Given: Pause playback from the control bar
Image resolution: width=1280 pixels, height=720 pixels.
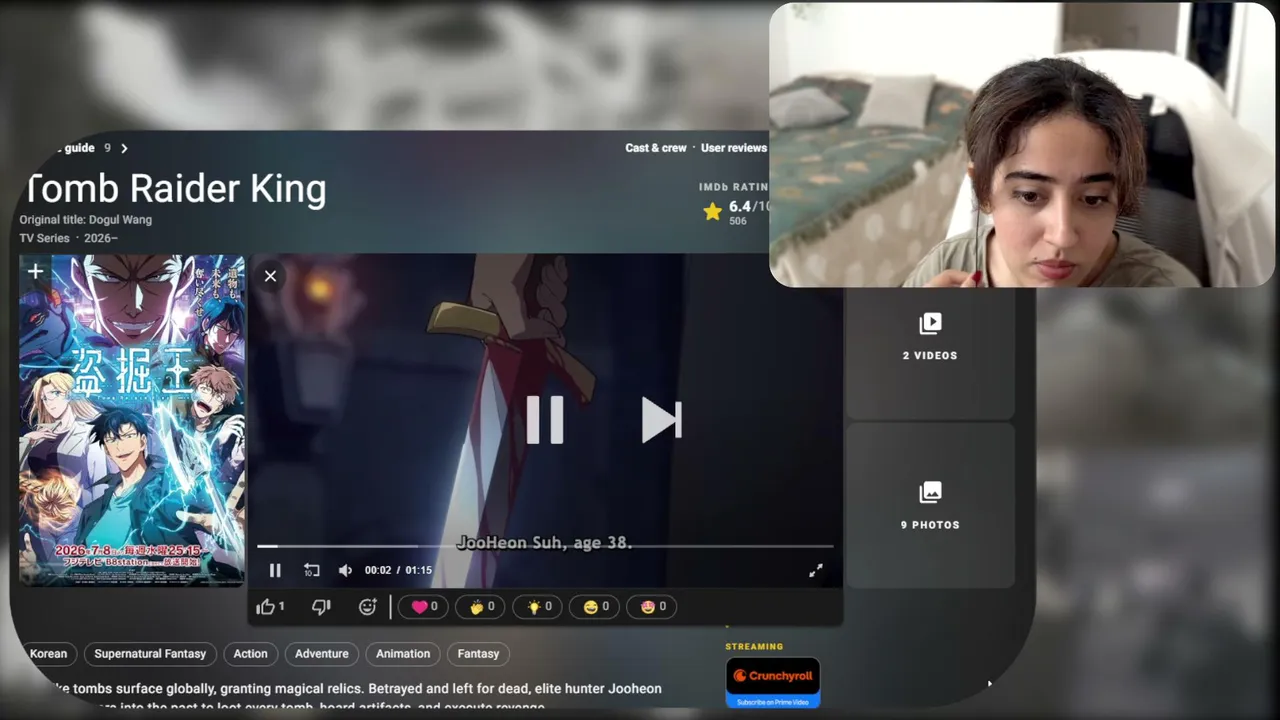Looking at the screenshot, I should tap(275, 570).
